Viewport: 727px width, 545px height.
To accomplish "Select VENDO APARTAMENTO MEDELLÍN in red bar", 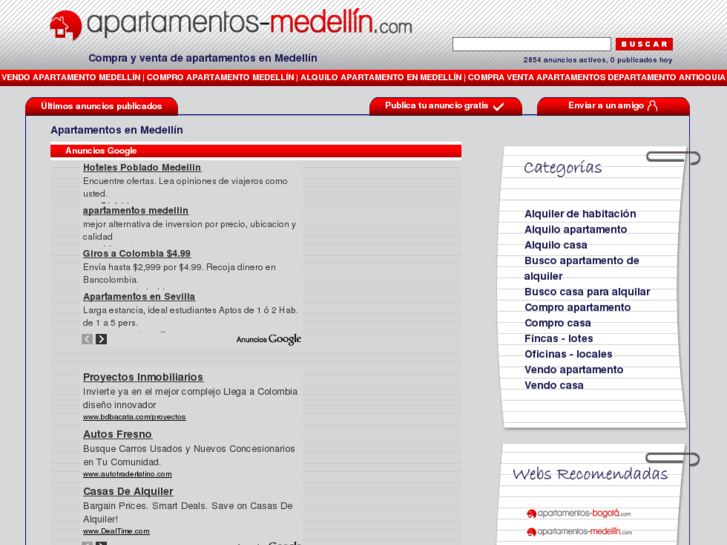I will pos(71,77).
